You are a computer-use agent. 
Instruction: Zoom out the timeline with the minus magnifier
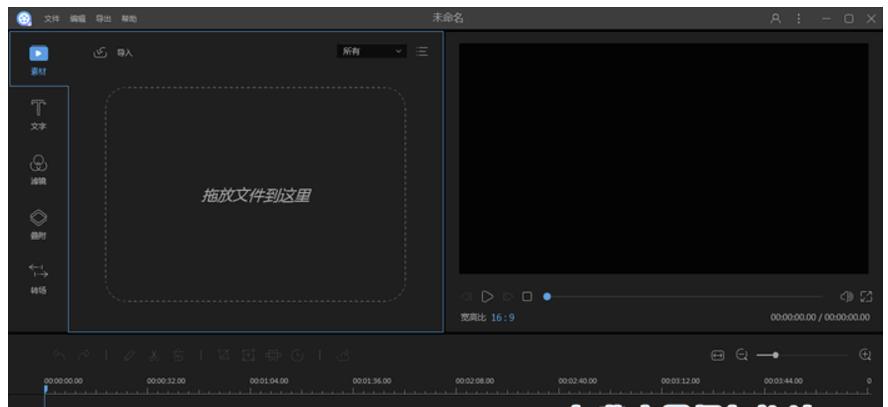pyautogui.click(x=741, y=355)
